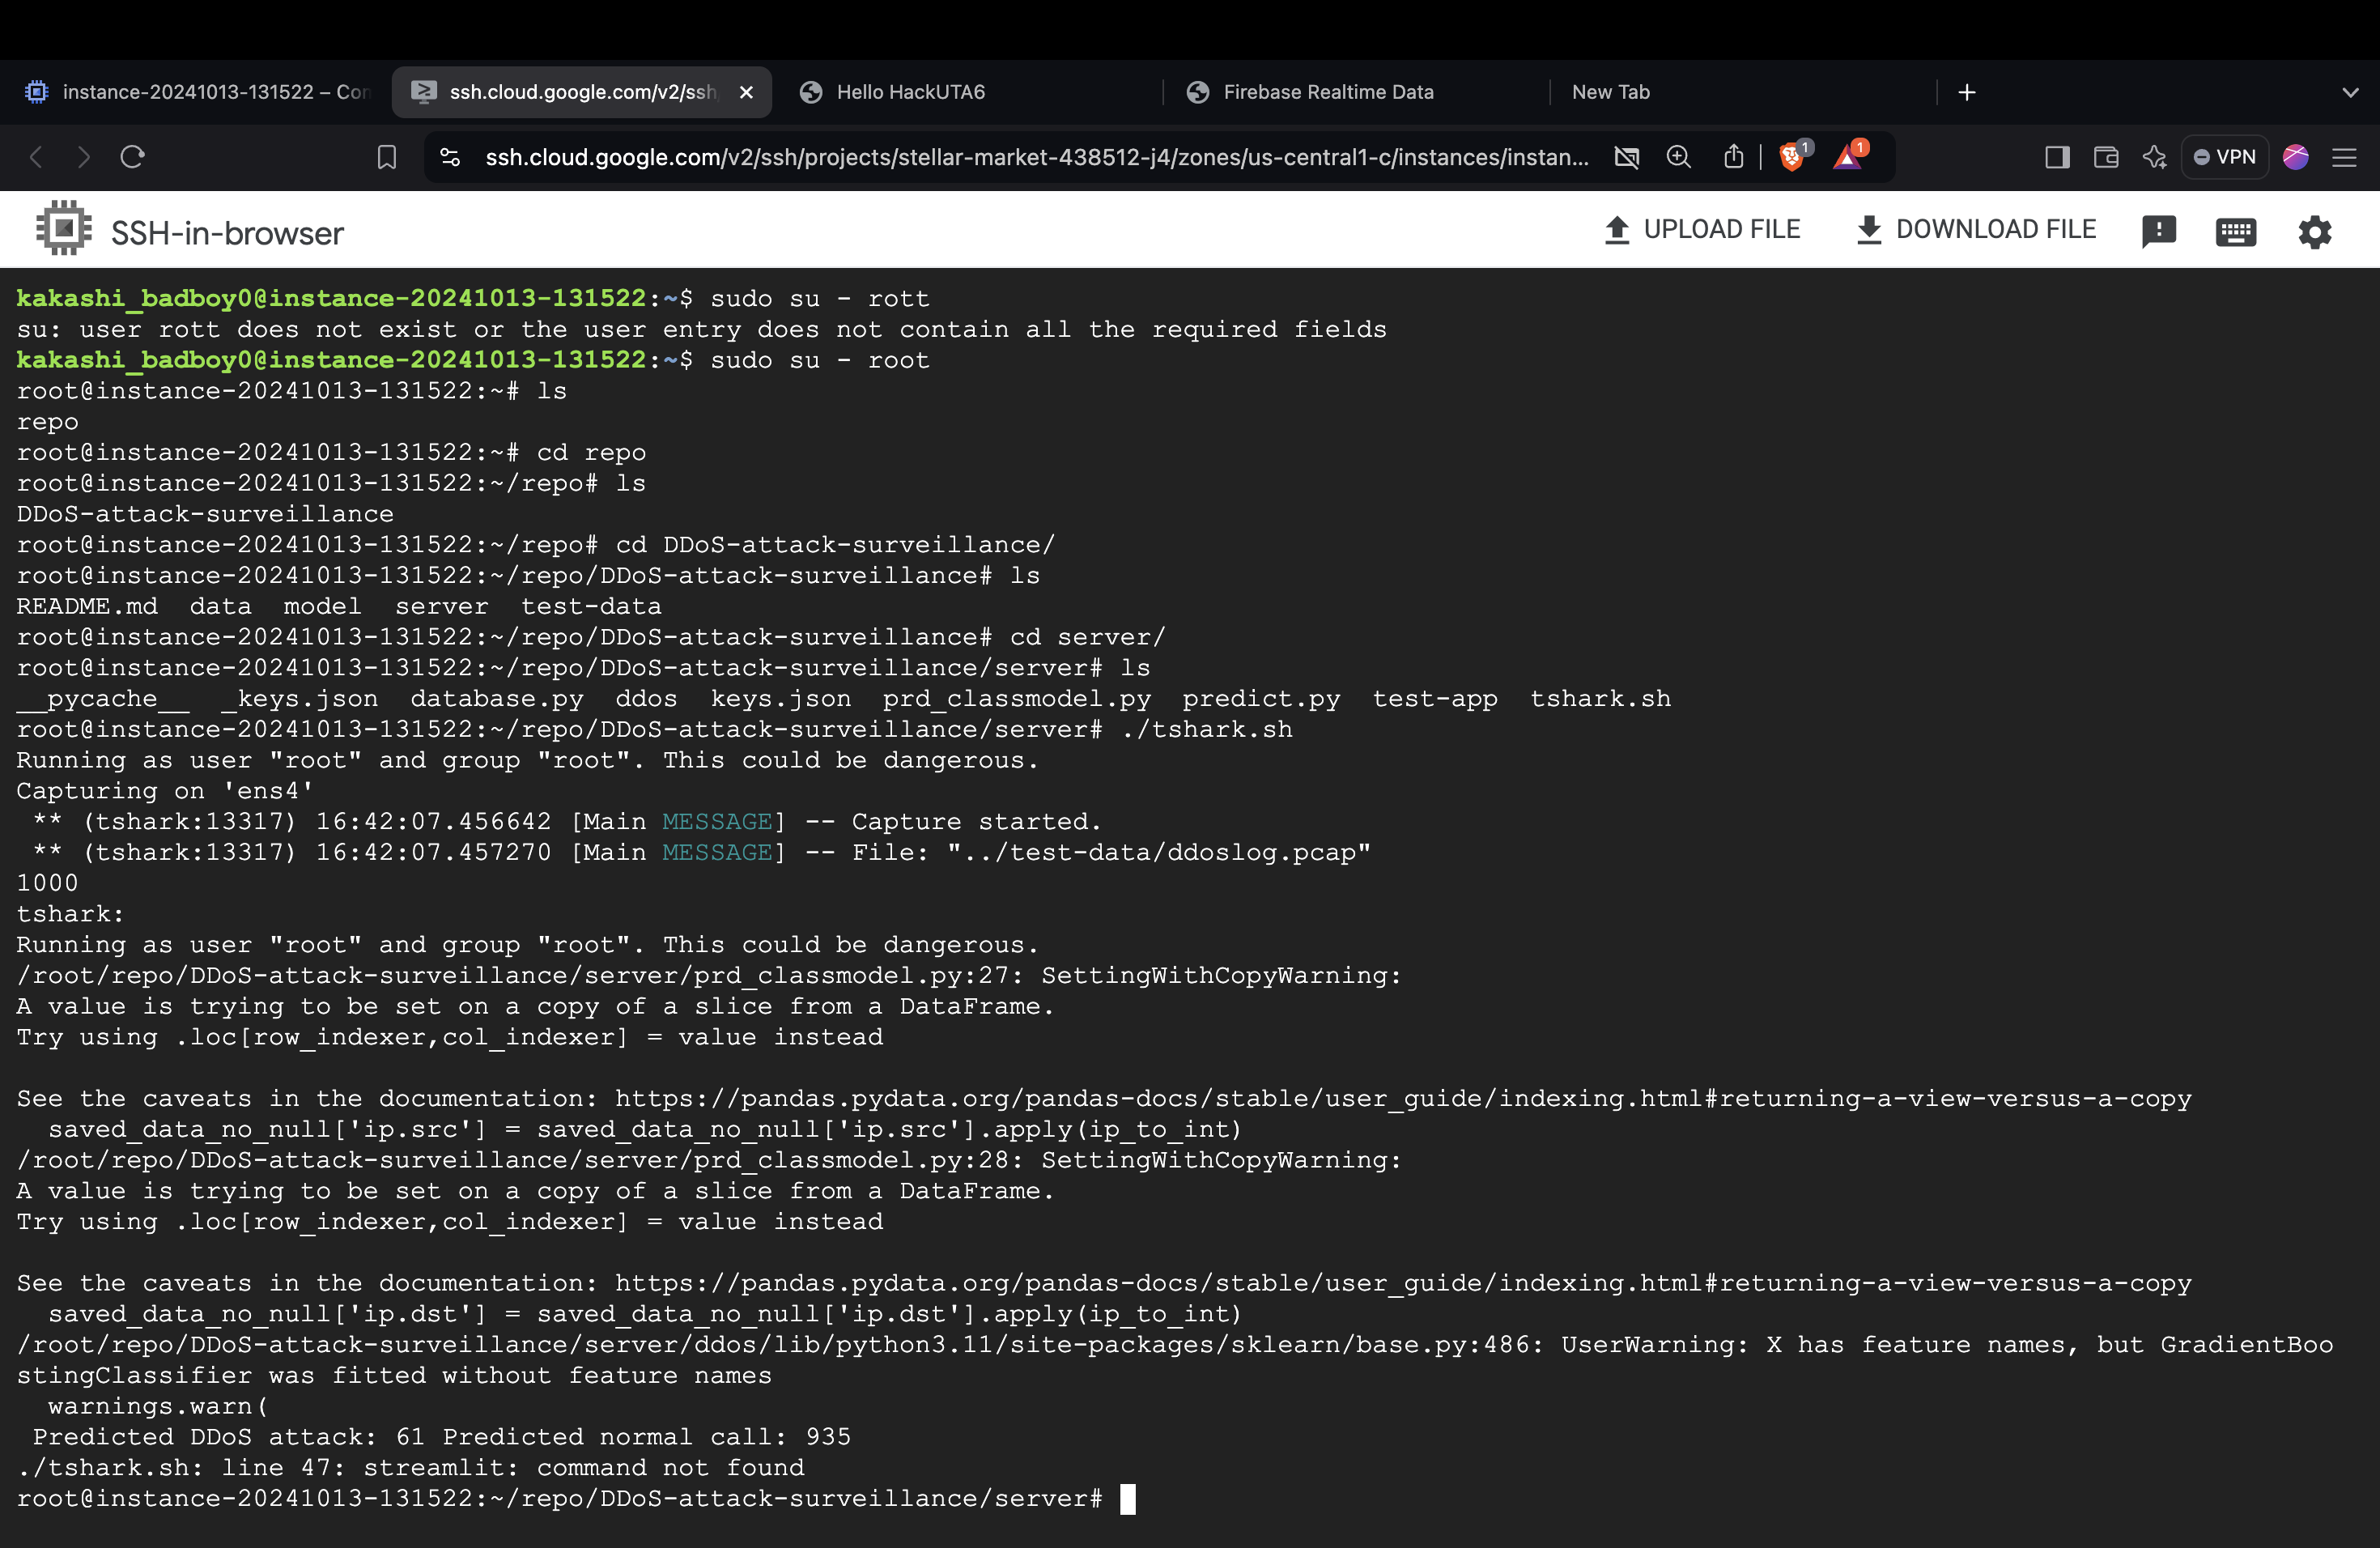Toggle the browser sidebar panel
The width and height of the screenshot is (2380, 1548).
point(2057,157)
